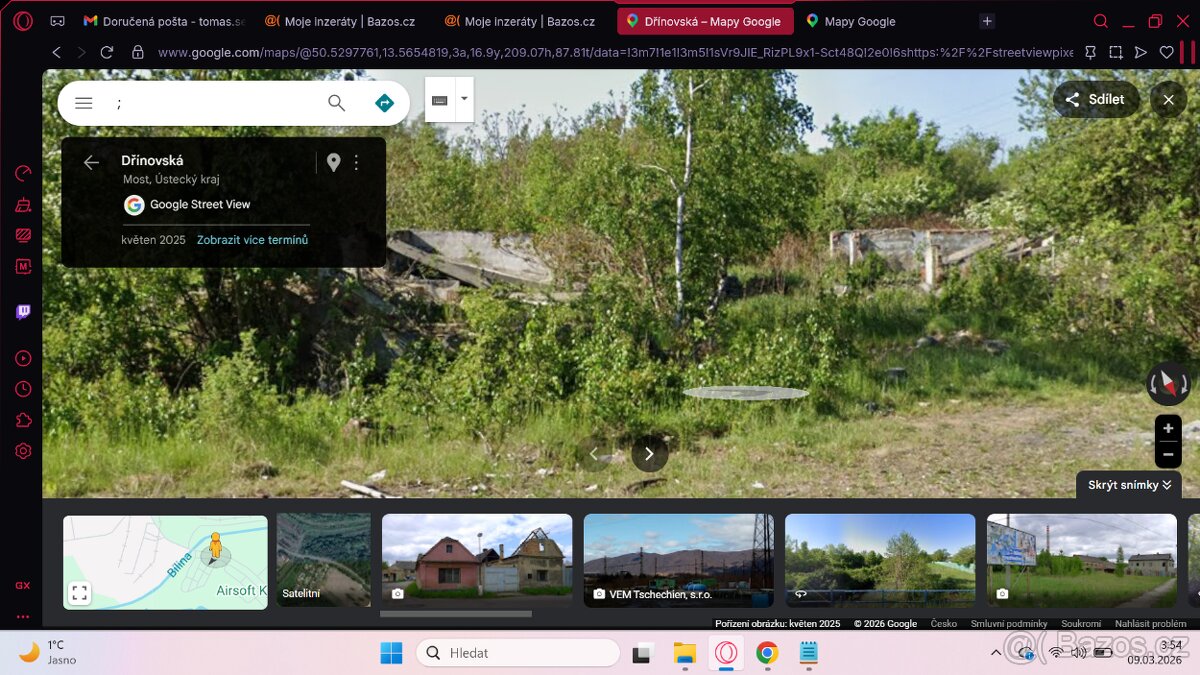Open more options three-dot menu
The image size is (1200, 675).
(356, 162)
